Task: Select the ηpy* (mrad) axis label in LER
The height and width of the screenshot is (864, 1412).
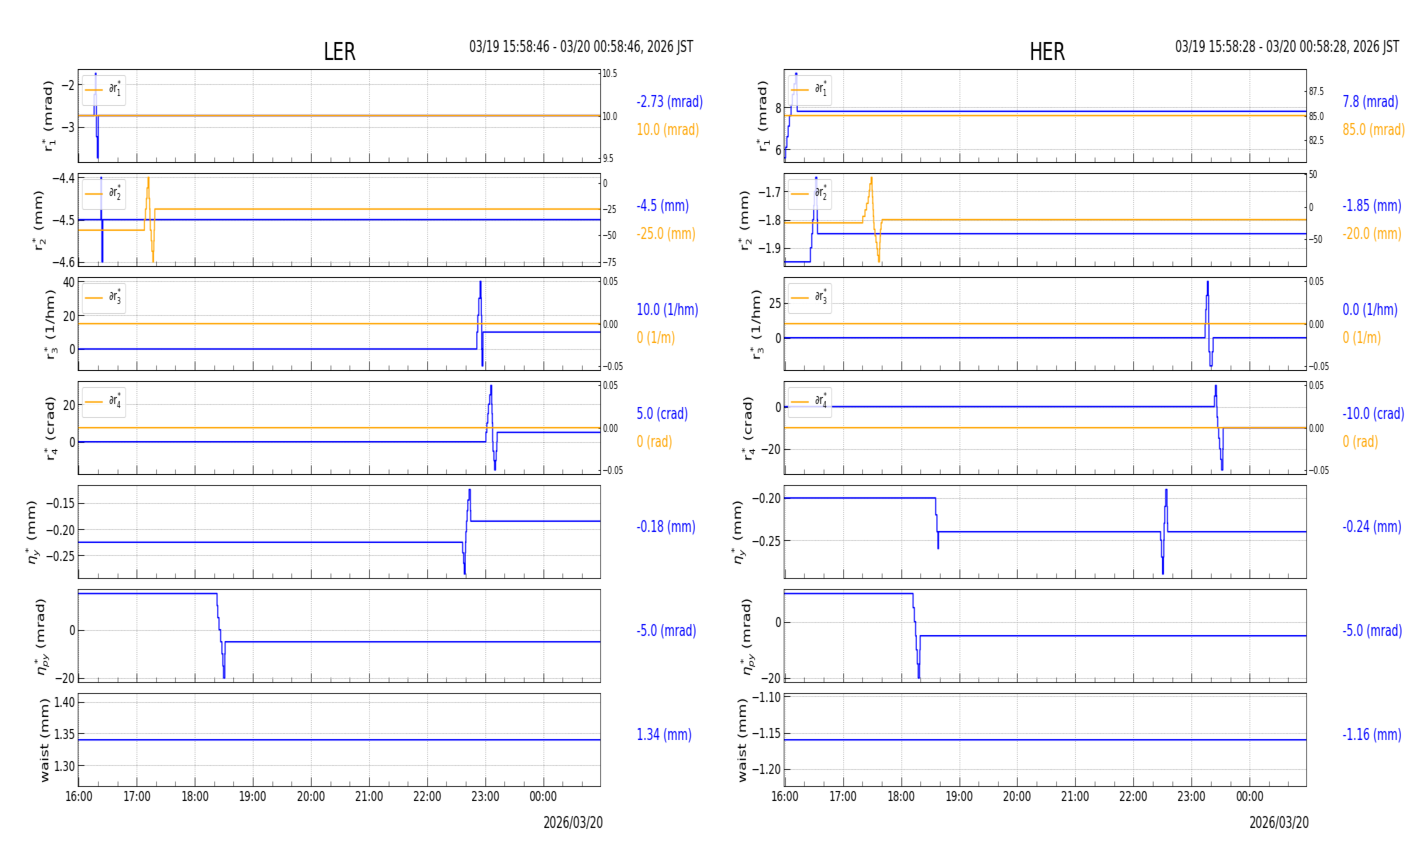Action: click(x=40, y=636)
